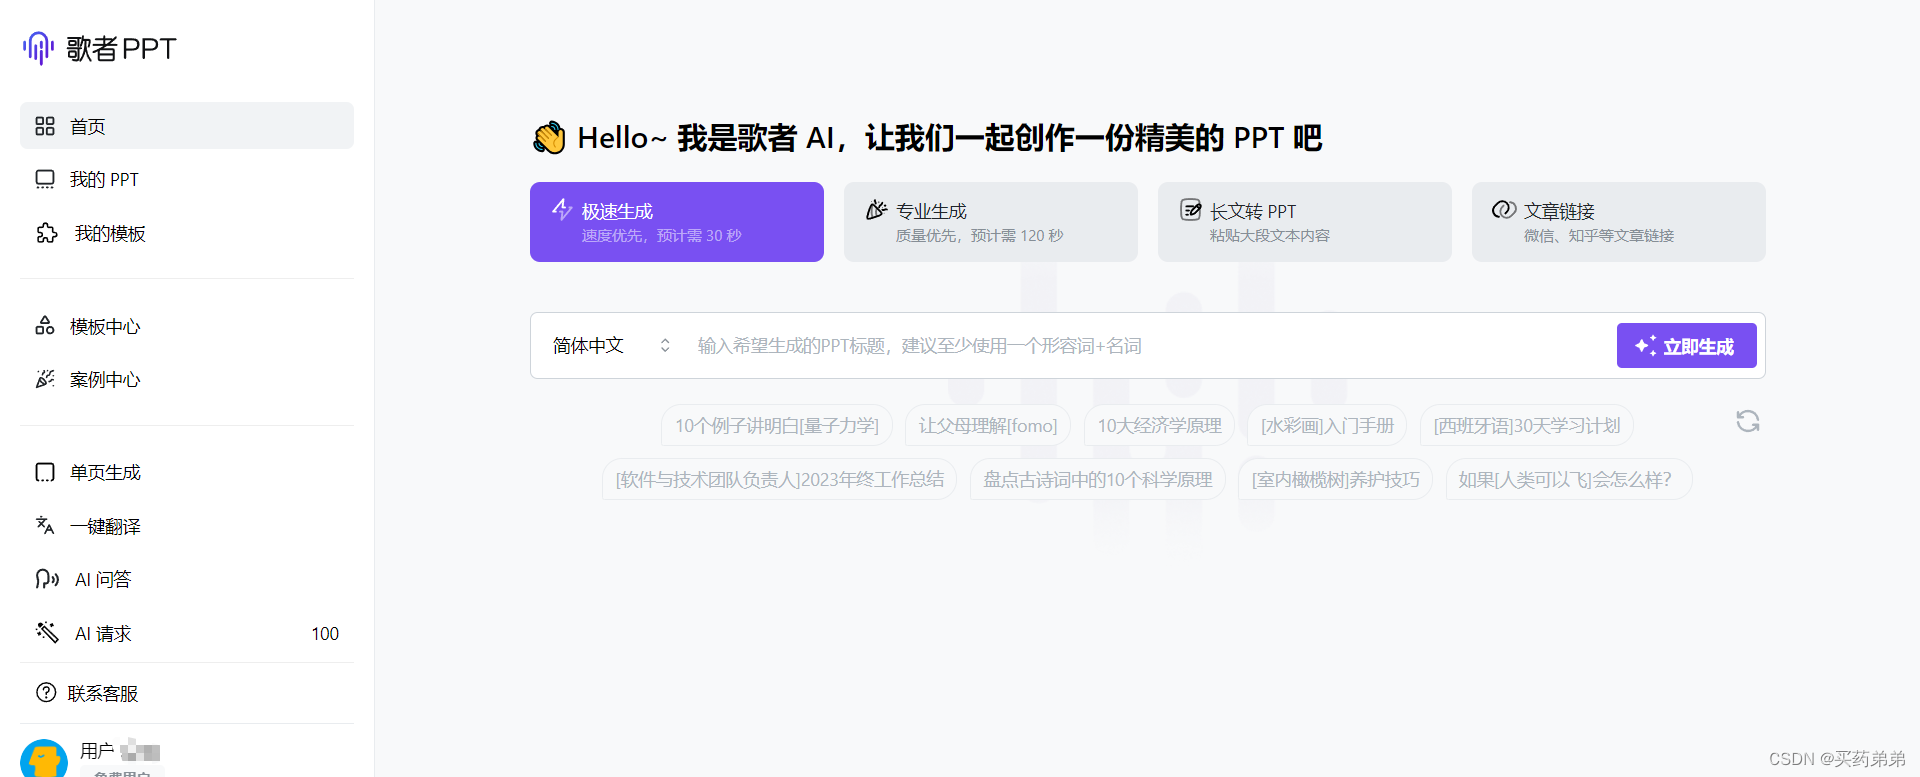
Task: Contact support via 联系客服
Action: (x=187, y=693)
